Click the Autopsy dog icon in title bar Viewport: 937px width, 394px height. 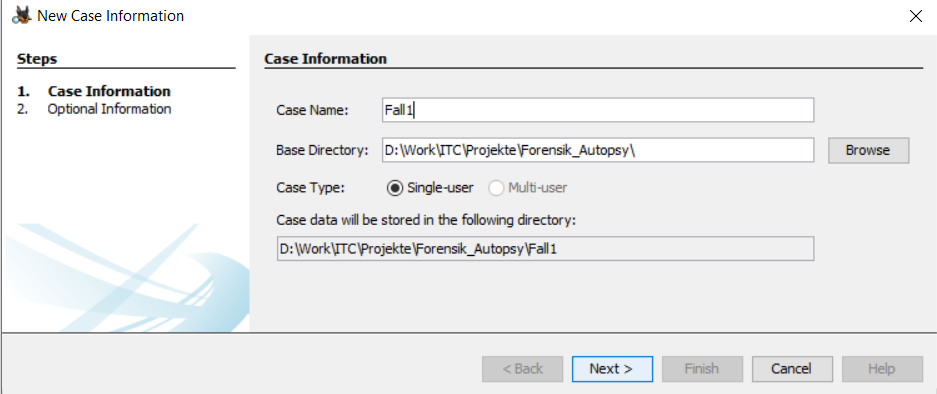coord(23,16)
